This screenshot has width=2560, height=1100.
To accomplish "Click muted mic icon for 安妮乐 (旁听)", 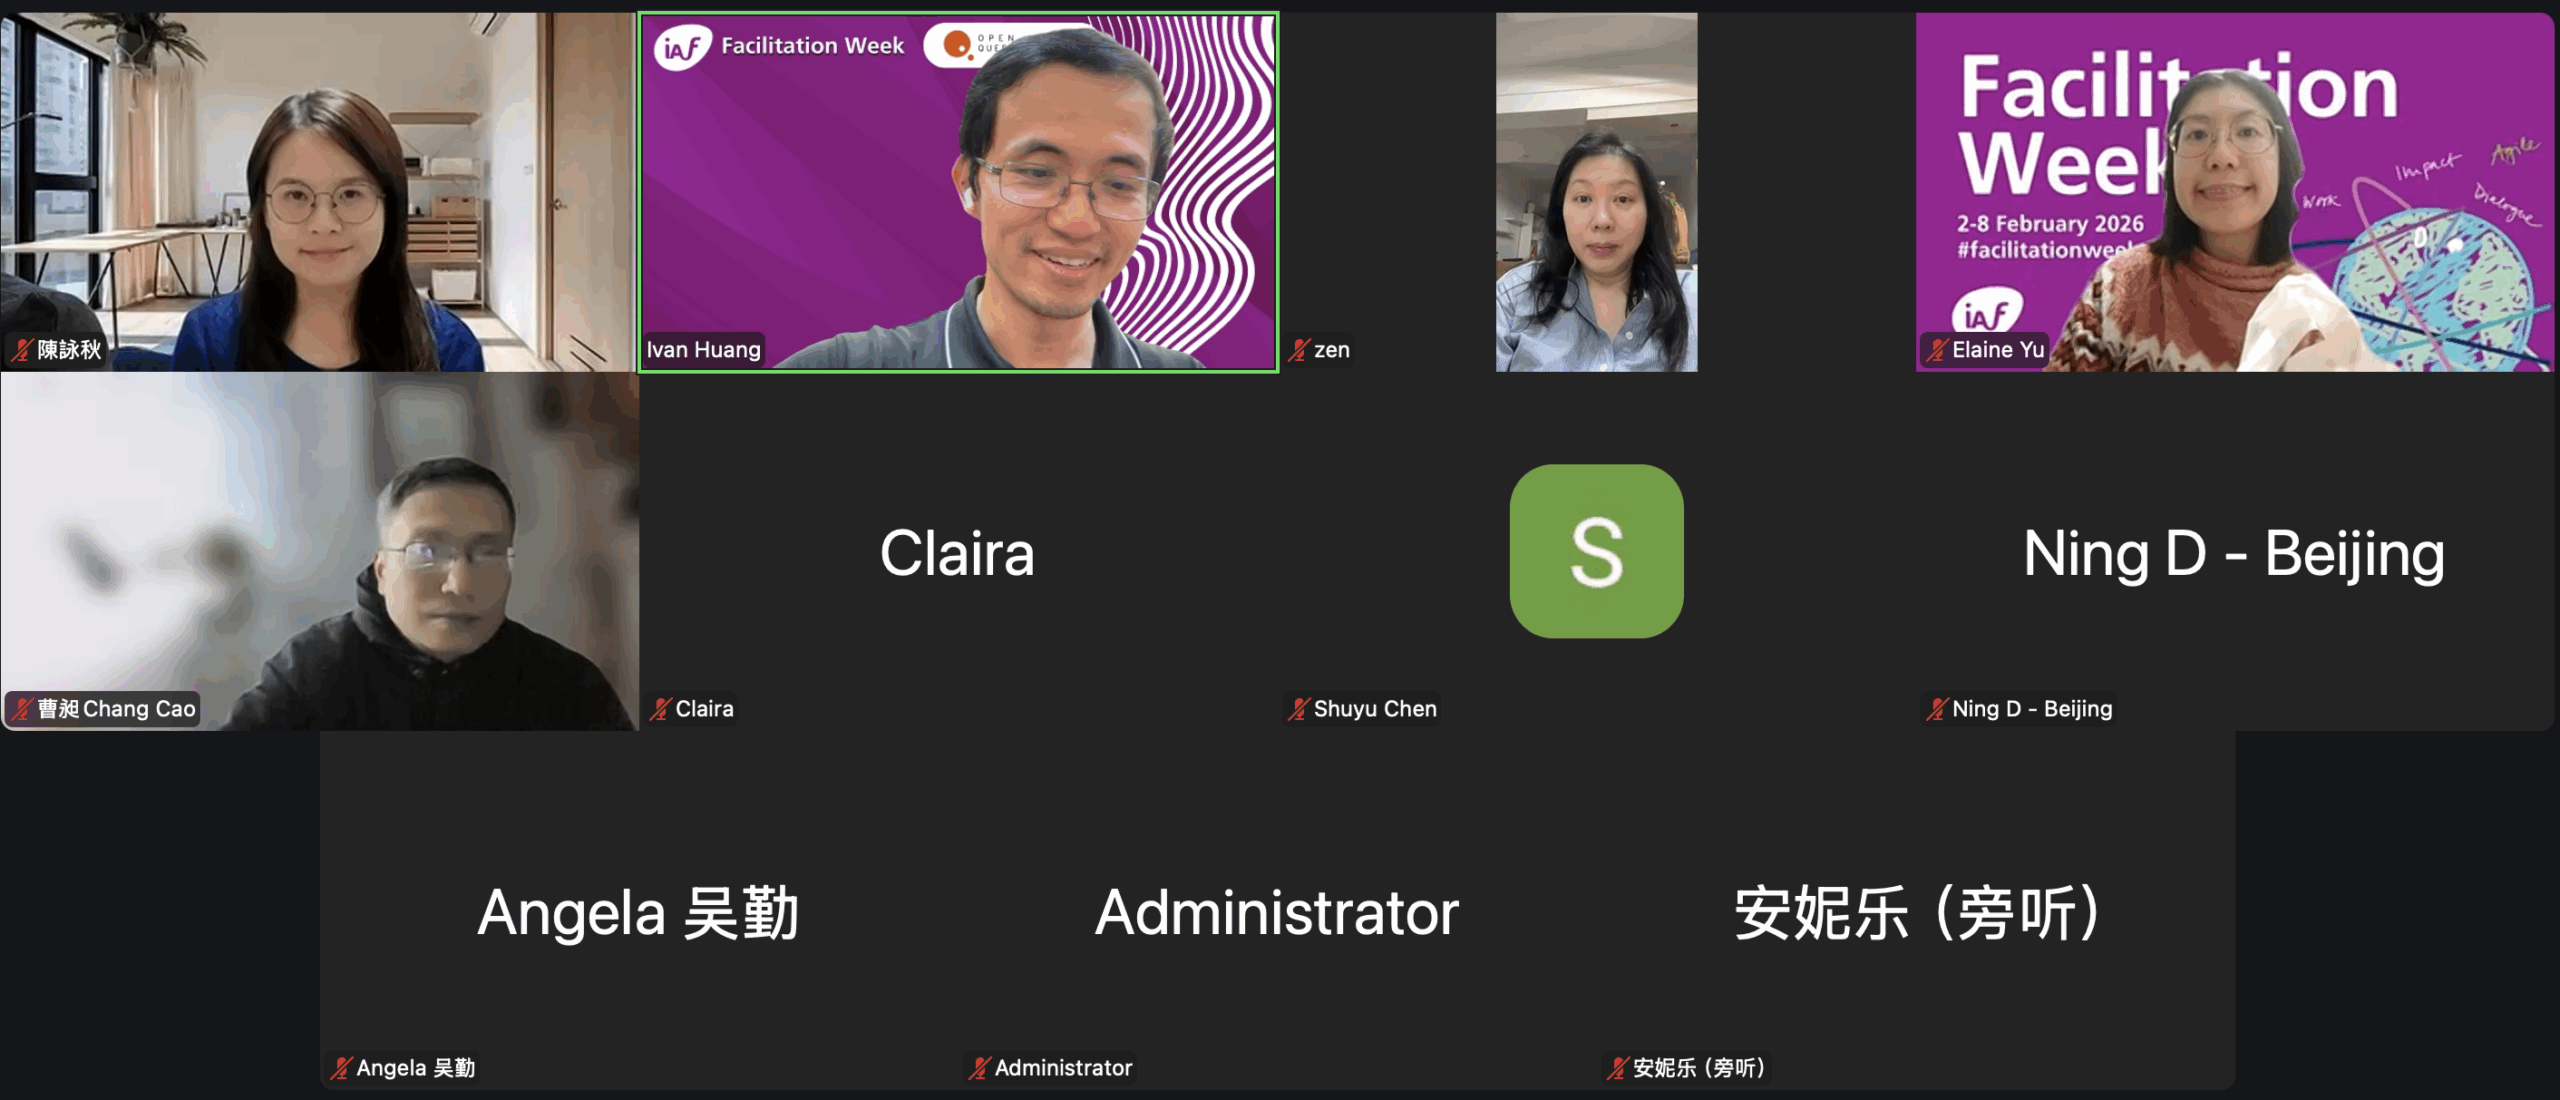I will 1617,1068.
